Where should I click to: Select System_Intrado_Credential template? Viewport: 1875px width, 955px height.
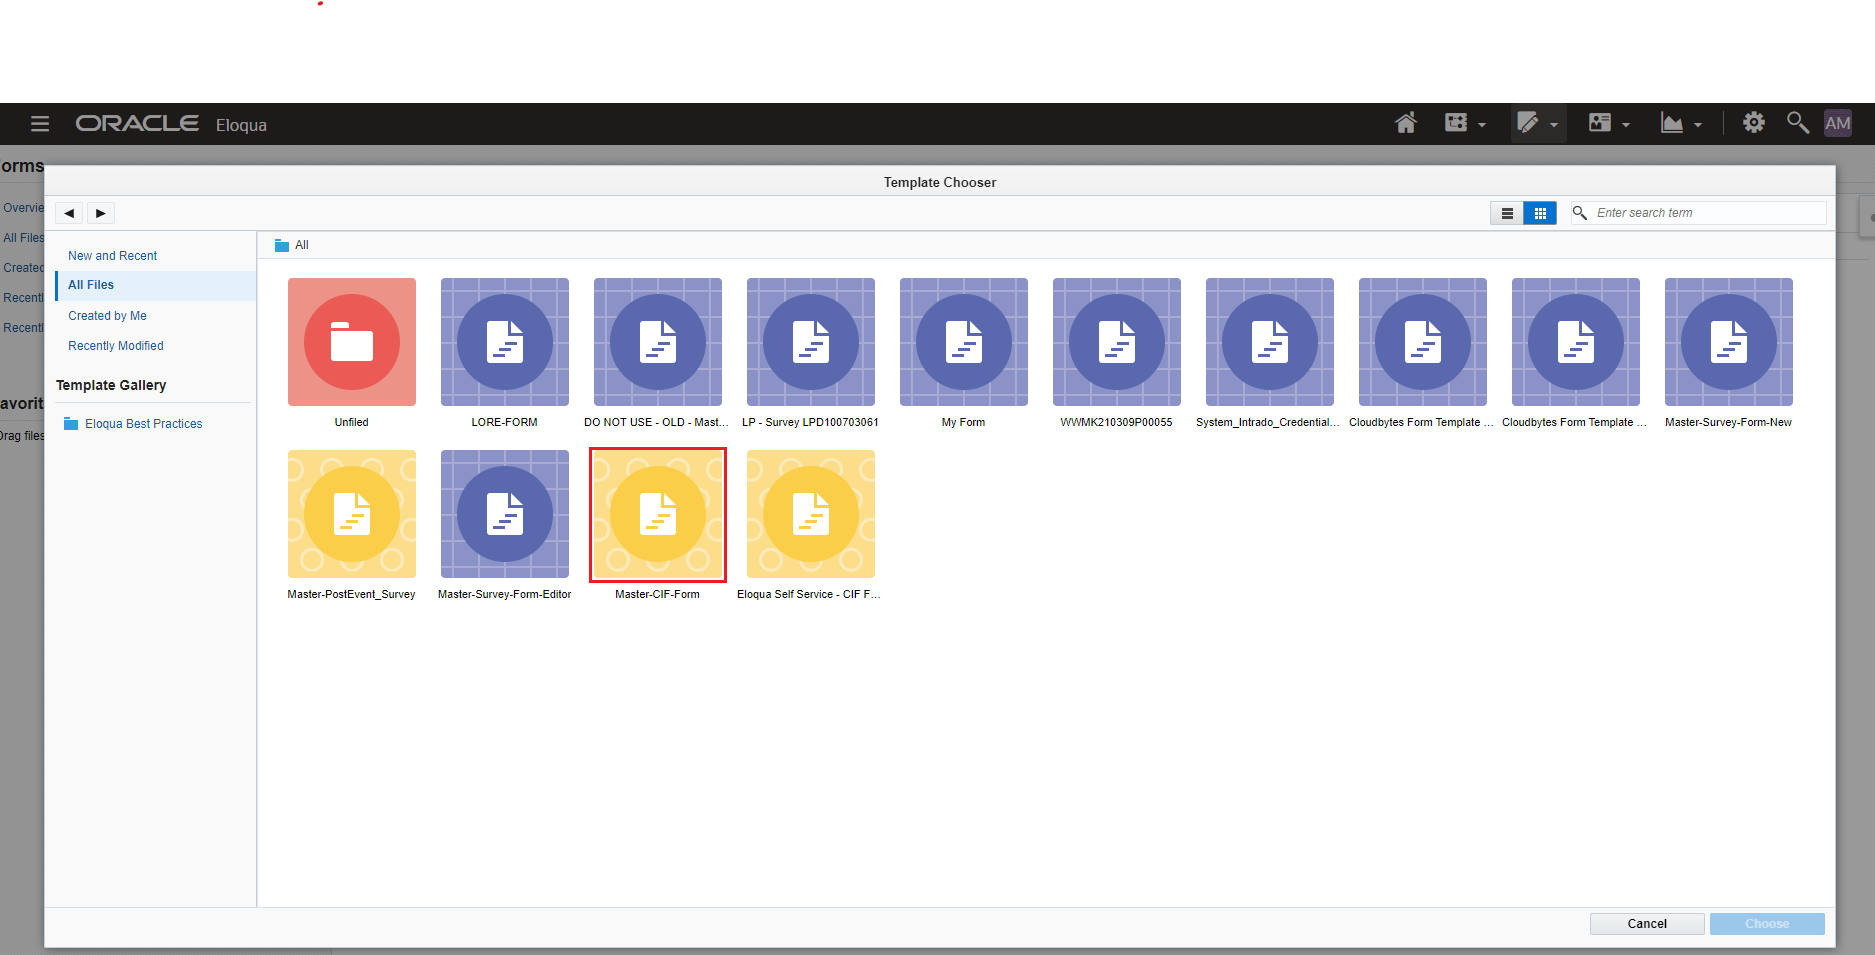pyautogui.click(x=1270, y=342)
